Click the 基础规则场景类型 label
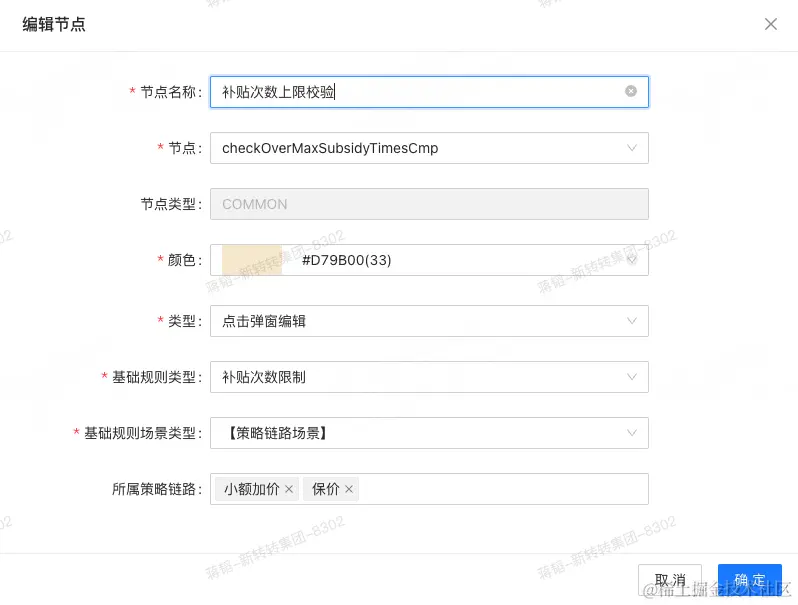 point(140,433)
